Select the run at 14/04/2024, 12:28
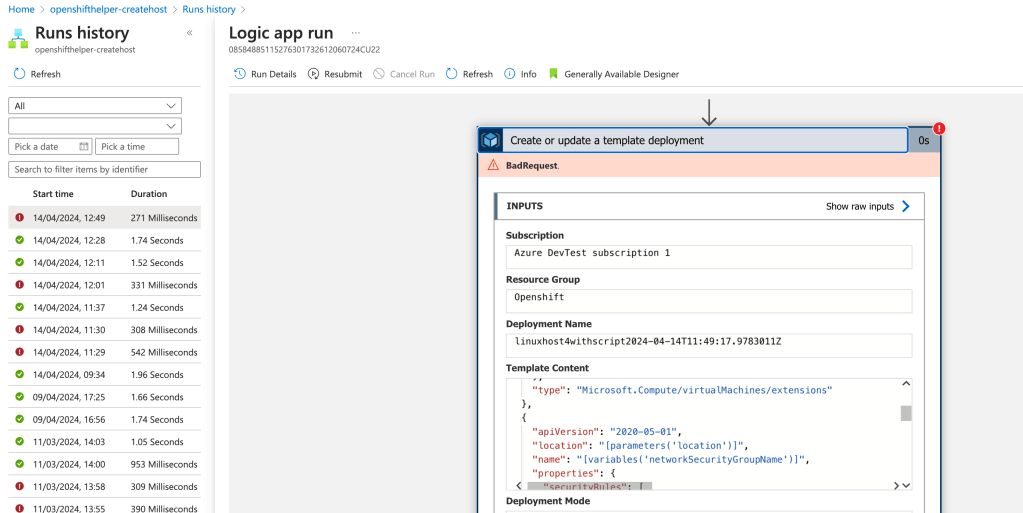This screenshot has height=513, width=1023. [x=104, y=240]
